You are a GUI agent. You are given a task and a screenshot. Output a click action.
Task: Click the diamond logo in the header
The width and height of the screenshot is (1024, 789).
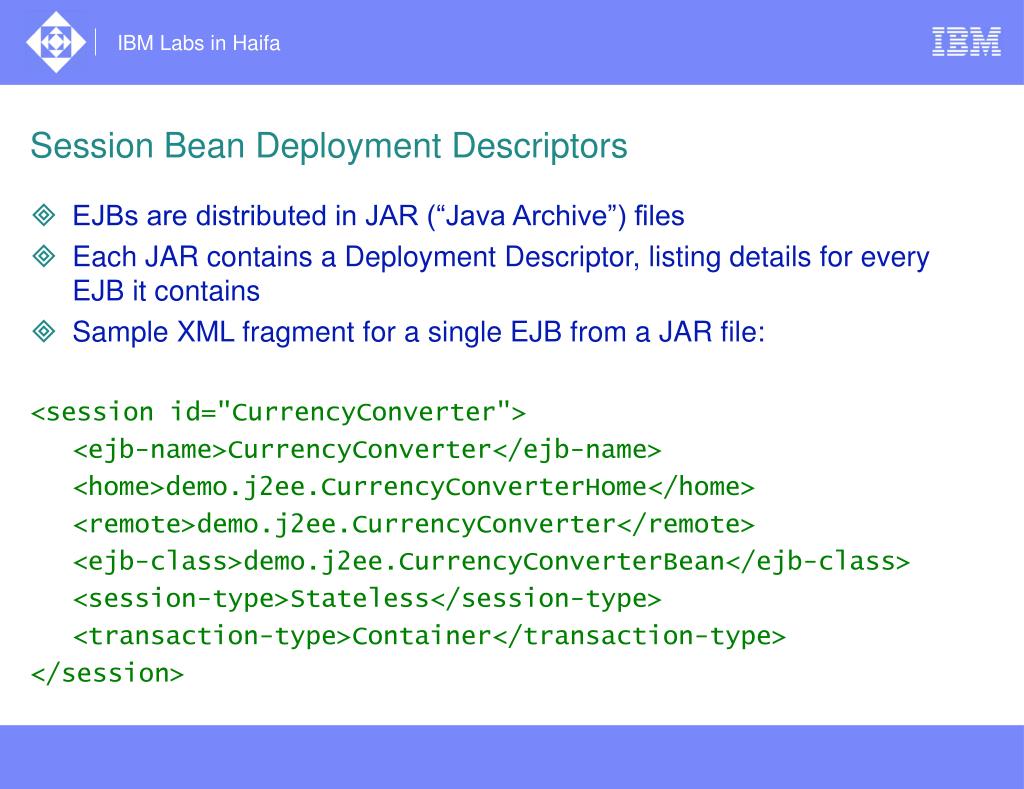(56, 42)
